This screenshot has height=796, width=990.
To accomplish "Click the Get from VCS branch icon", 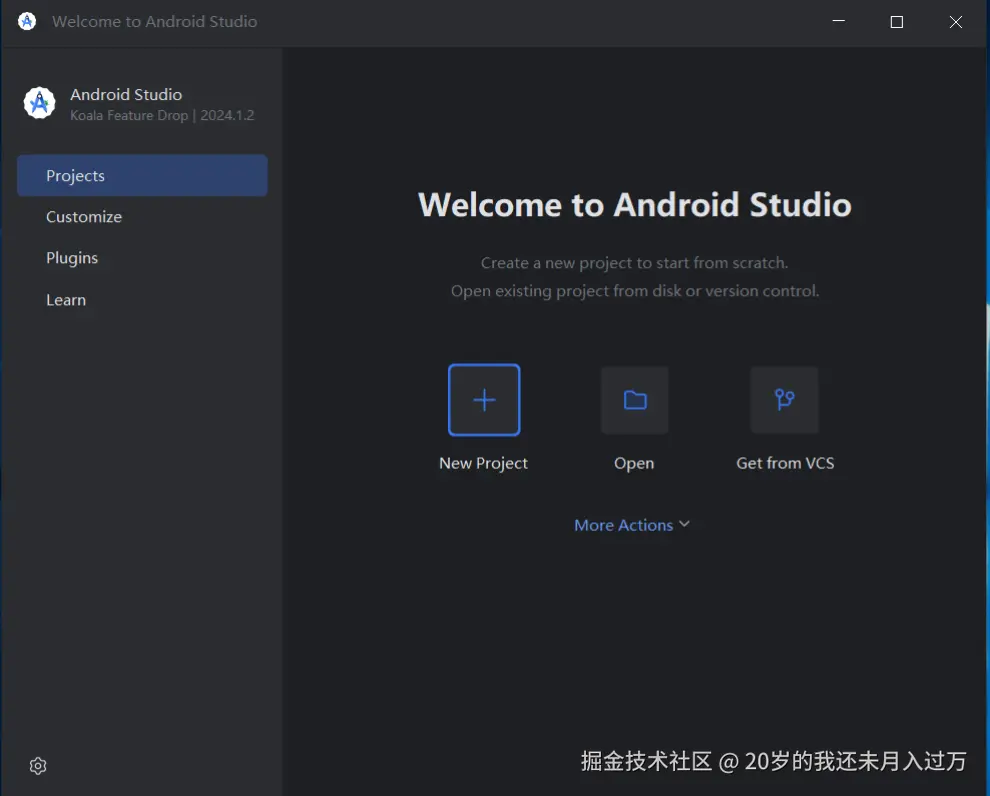I will 784,400.
